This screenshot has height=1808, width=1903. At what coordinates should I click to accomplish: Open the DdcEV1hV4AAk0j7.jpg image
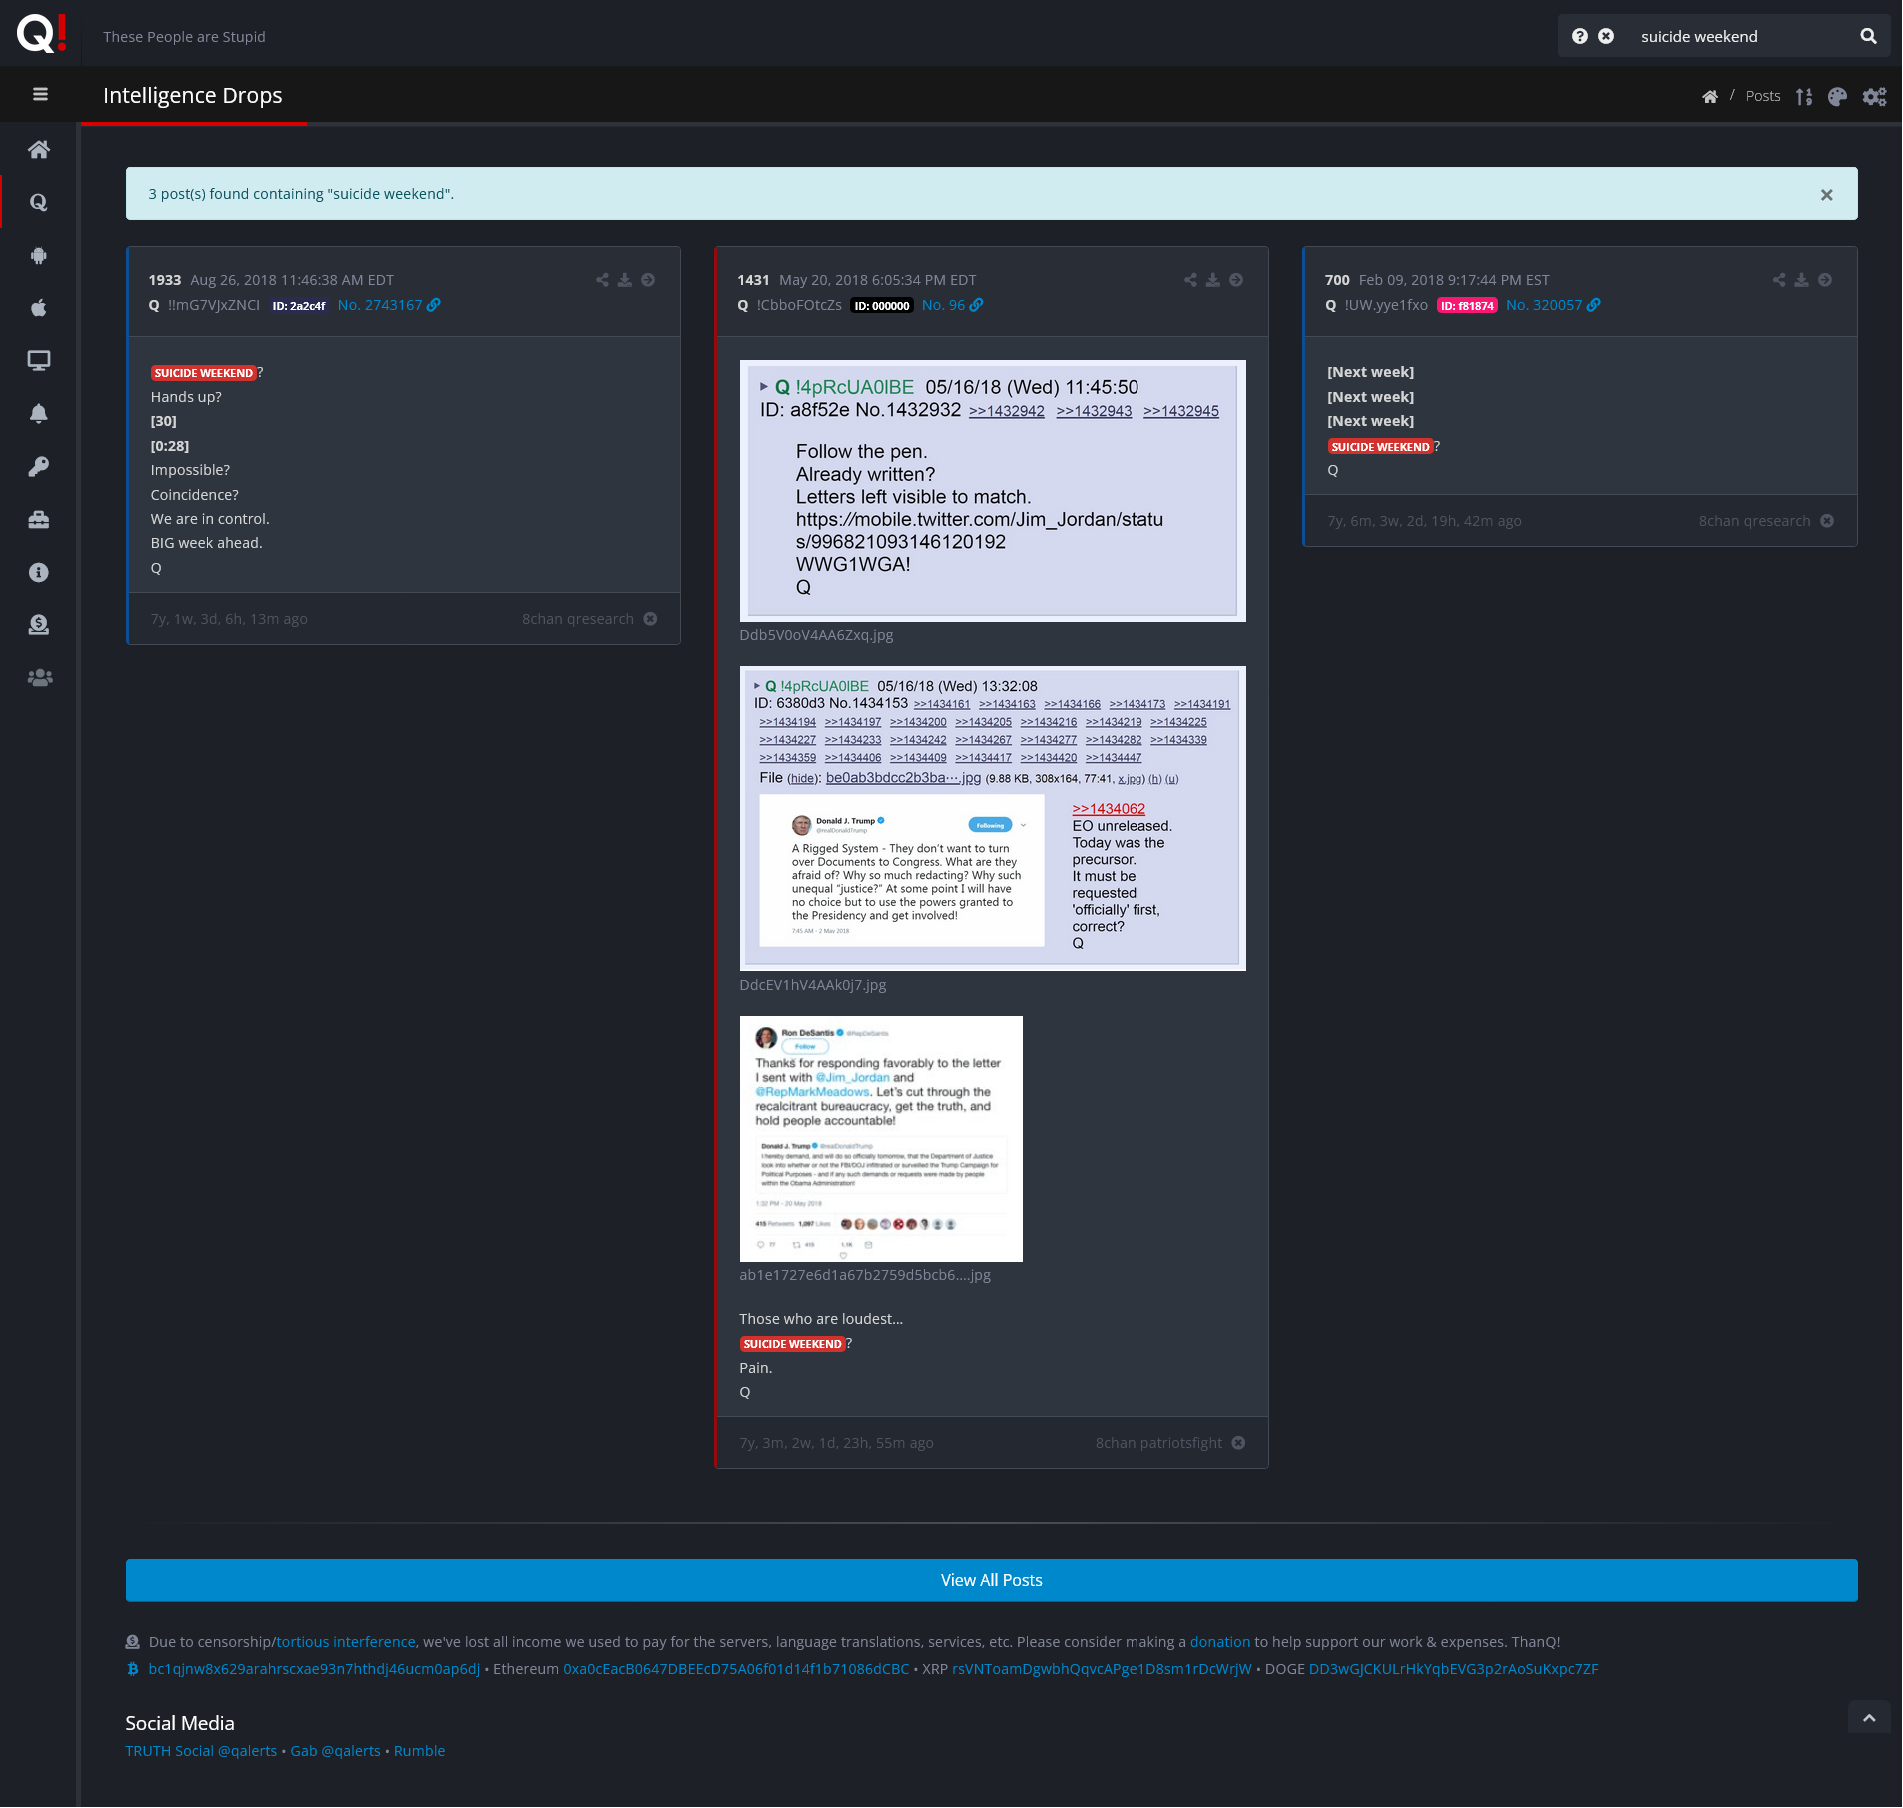tap(992, 818)
